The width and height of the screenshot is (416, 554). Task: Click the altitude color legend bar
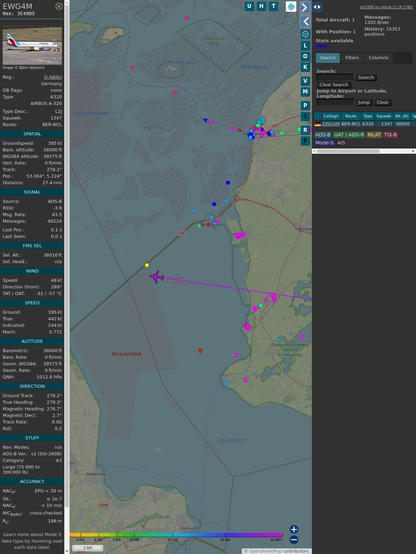click(x=176, y=535)
